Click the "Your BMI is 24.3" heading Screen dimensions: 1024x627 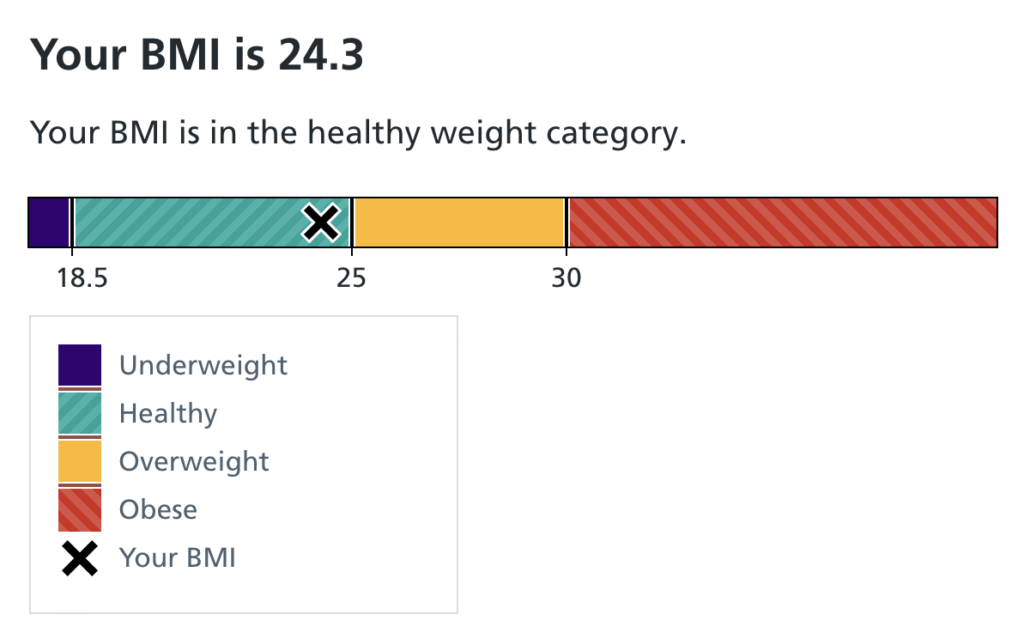pos(197,55)
